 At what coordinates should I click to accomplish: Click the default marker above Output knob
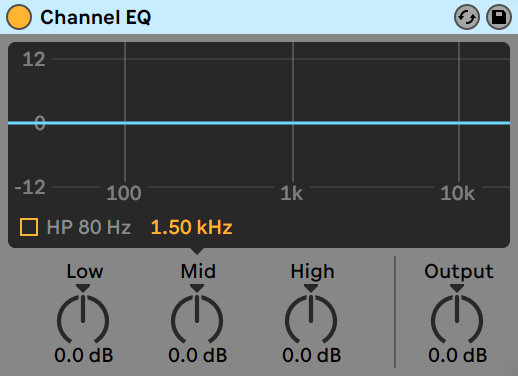(x=457, y=288)
